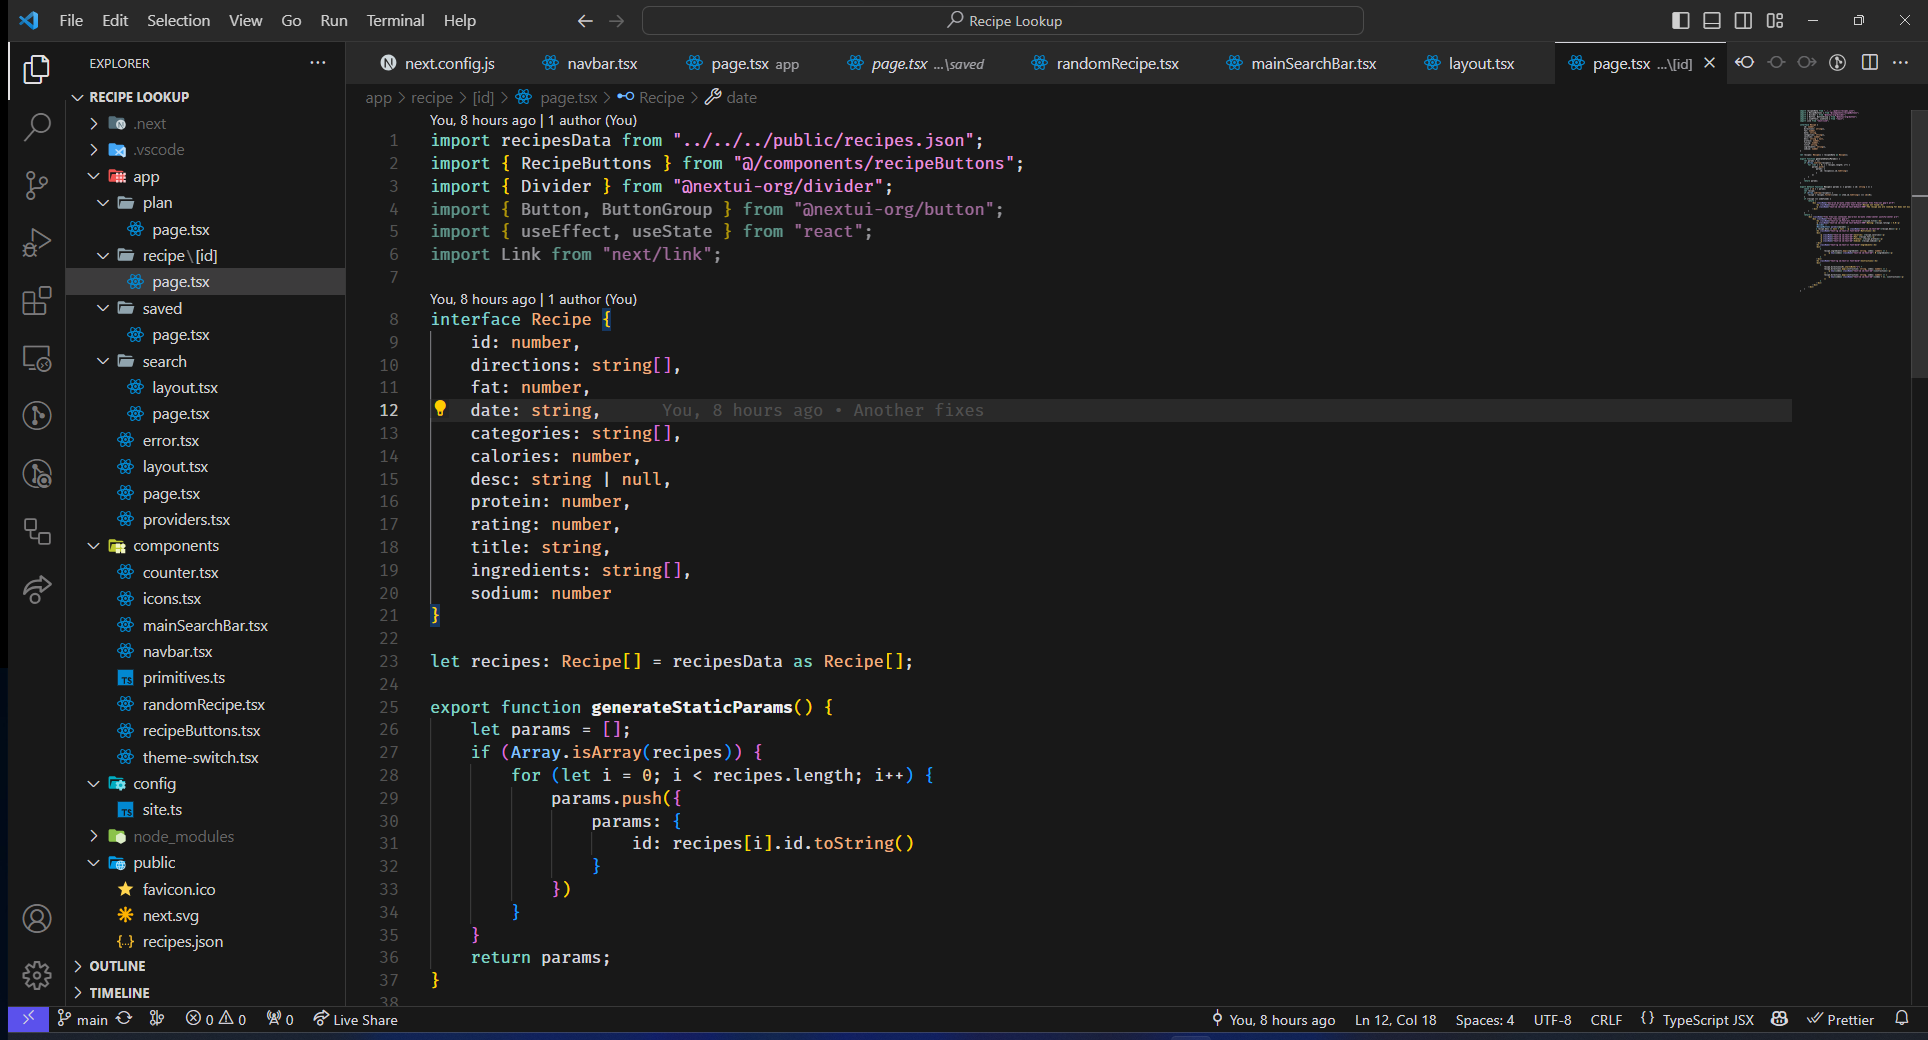Screen dimensions: 1928x1040
Task: Open the Accounts icon
Action: [x=37, y=919]
